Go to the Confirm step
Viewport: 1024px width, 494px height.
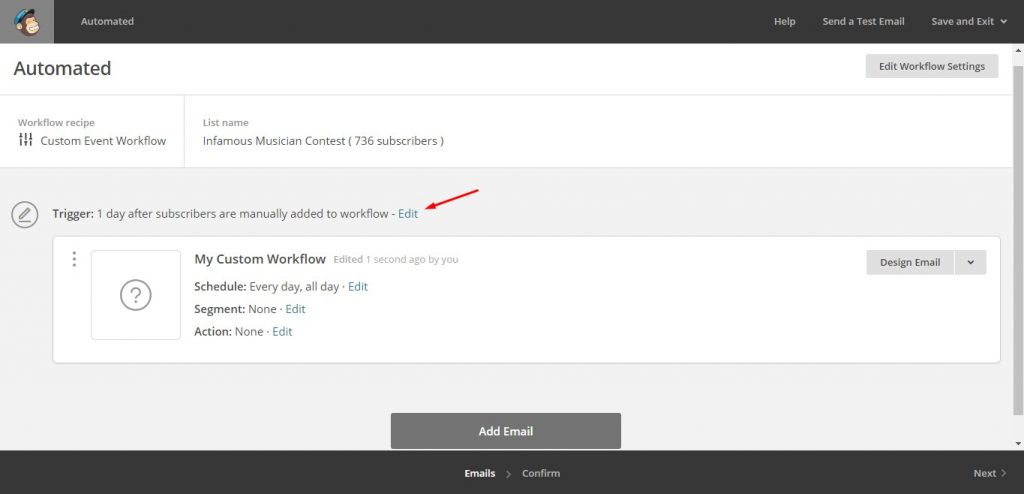click(x=541, y=473)
